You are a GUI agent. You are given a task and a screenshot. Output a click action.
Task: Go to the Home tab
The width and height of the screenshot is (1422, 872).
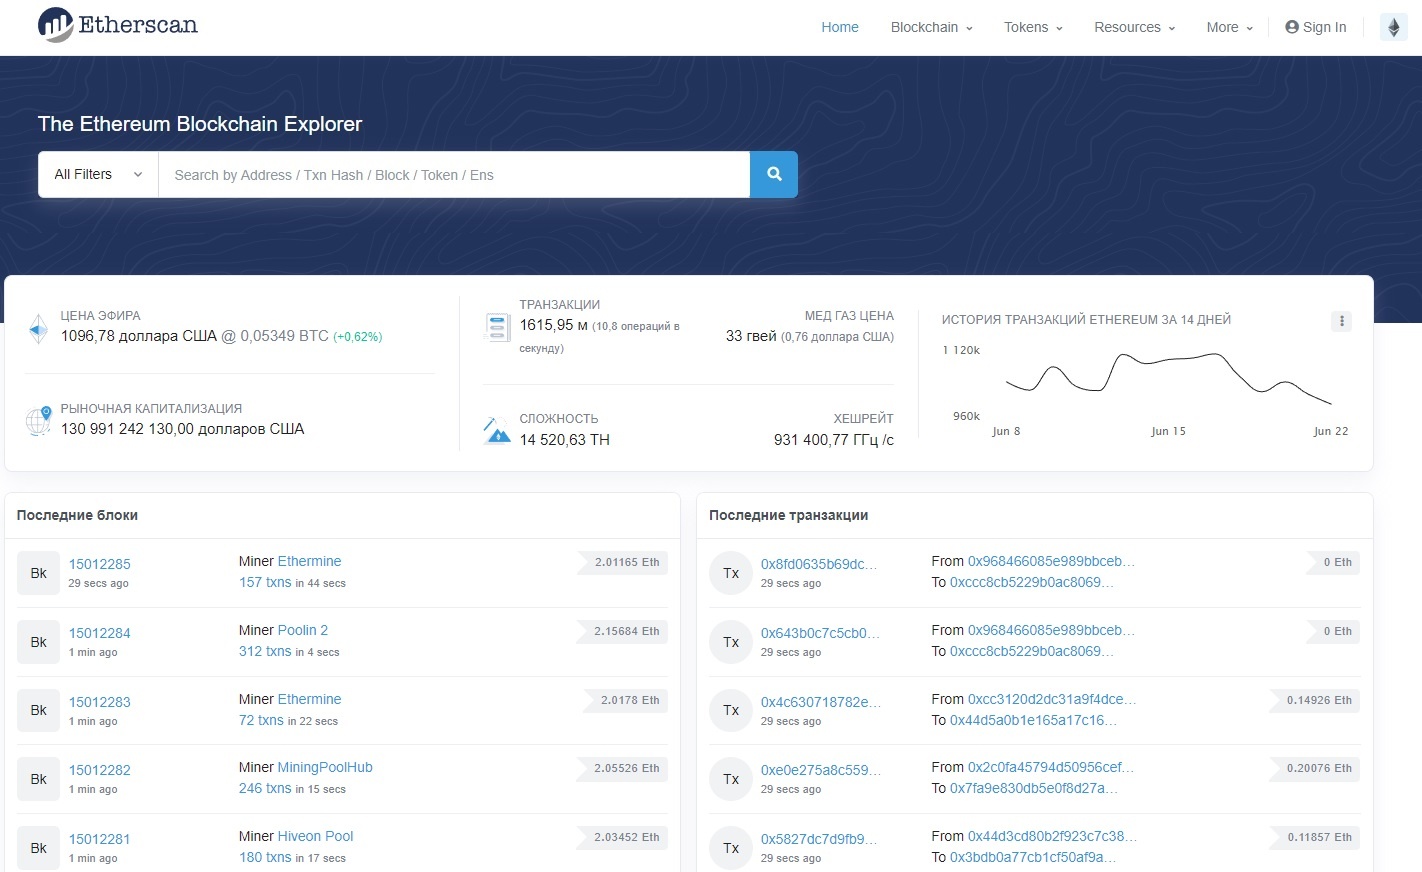(839, 27)
